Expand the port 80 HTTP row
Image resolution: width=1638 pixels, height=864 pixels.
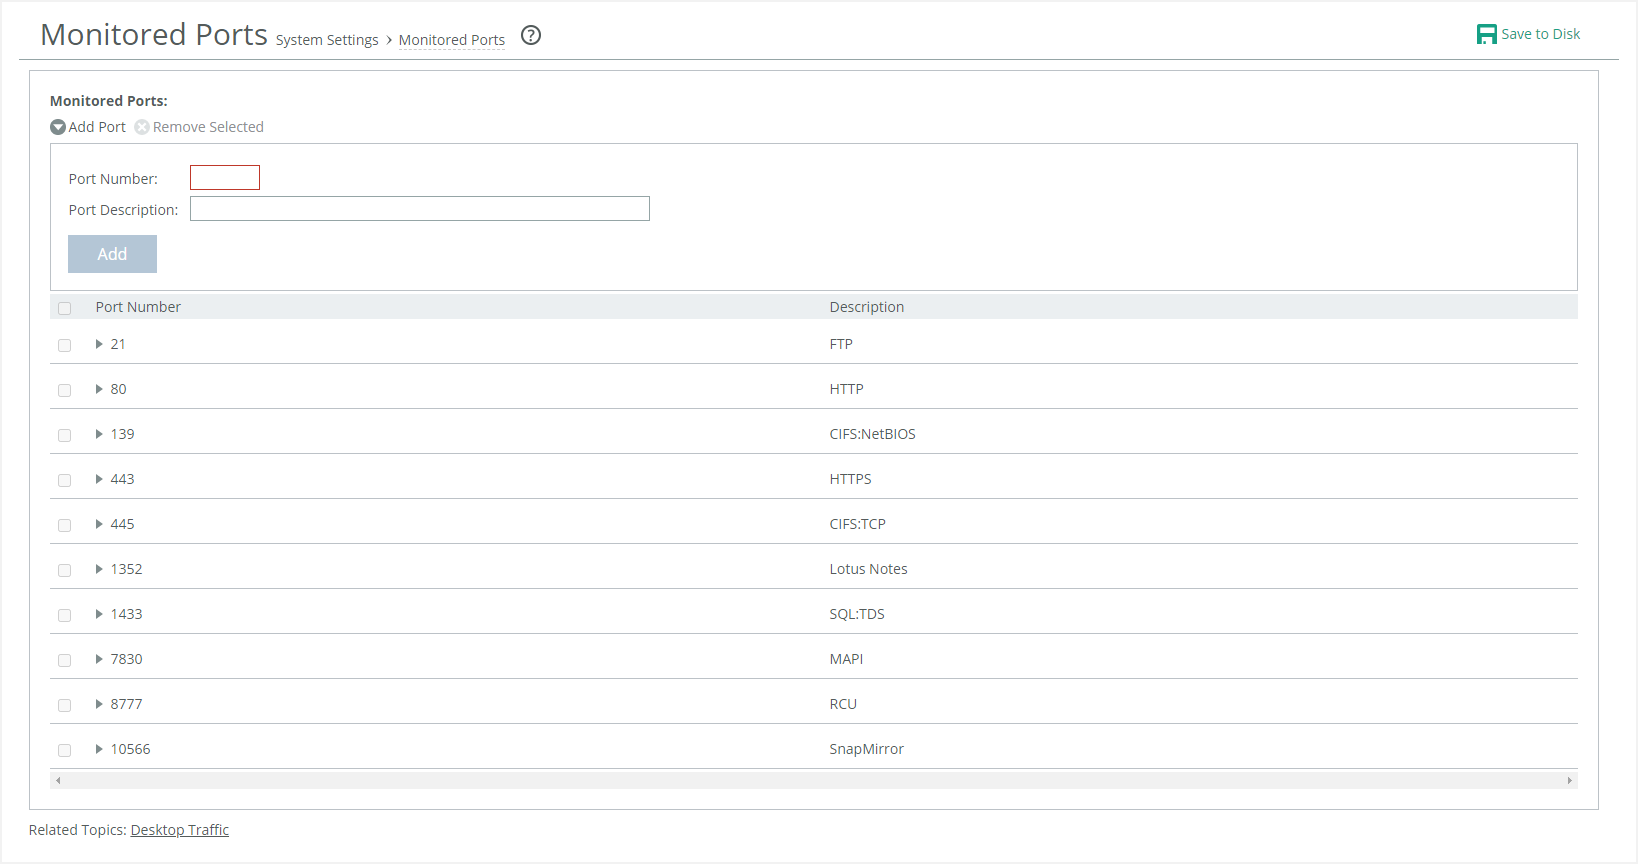99,389
